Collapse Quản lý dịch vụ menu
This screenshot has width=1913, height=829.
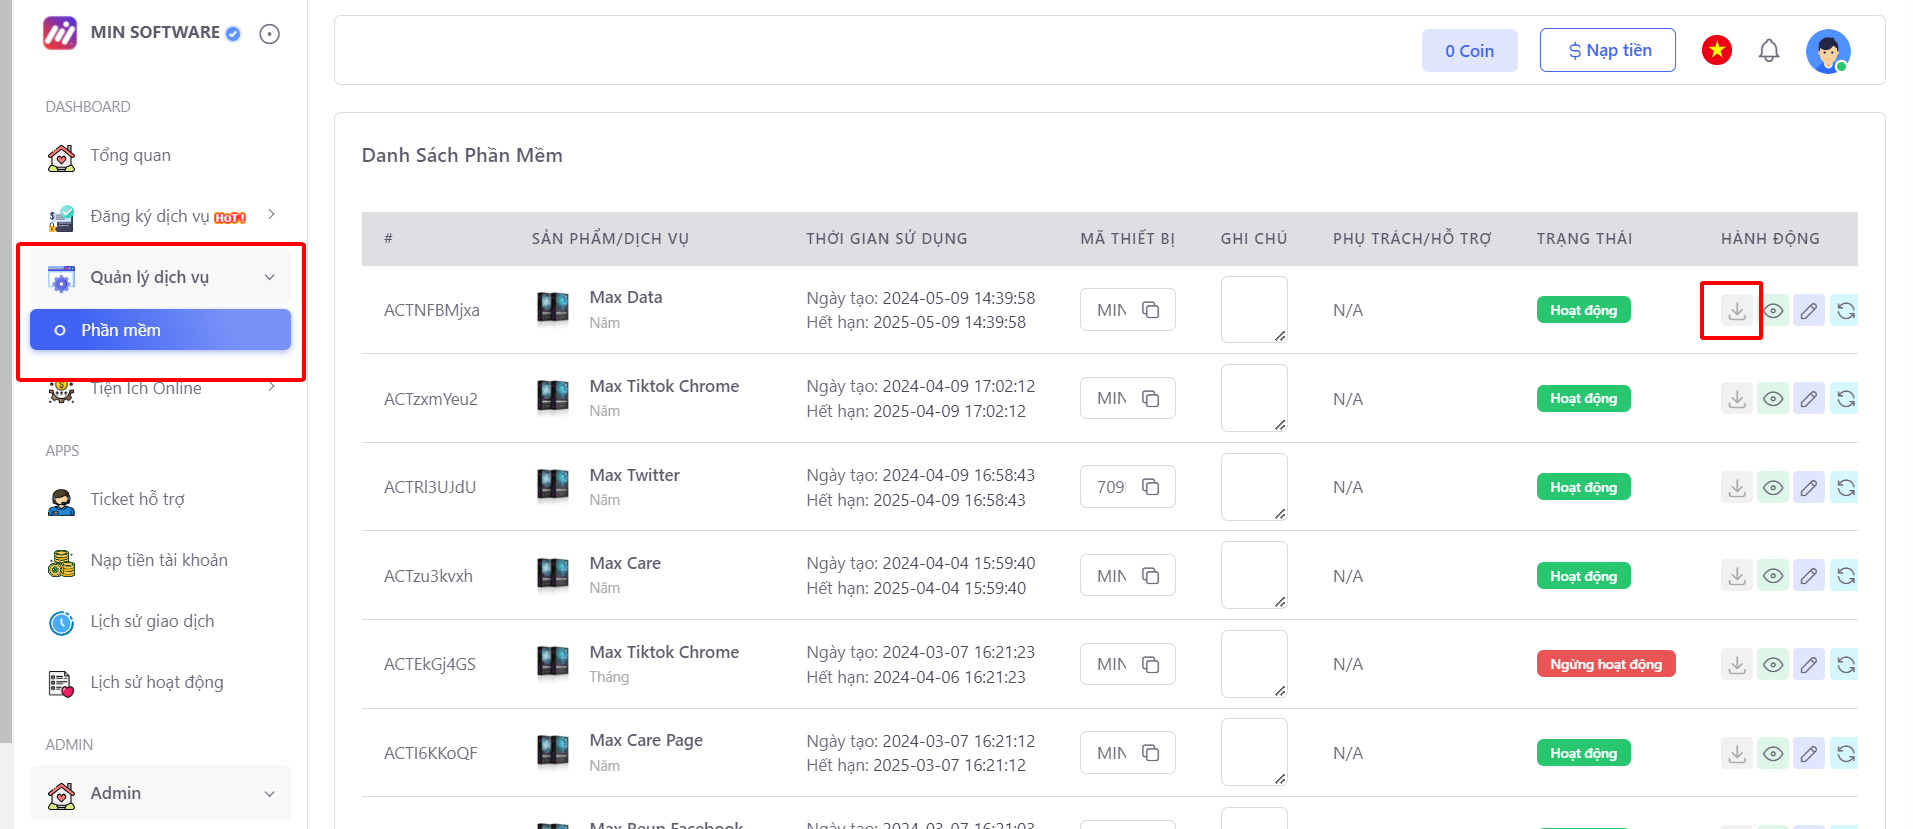click(160, 277)
